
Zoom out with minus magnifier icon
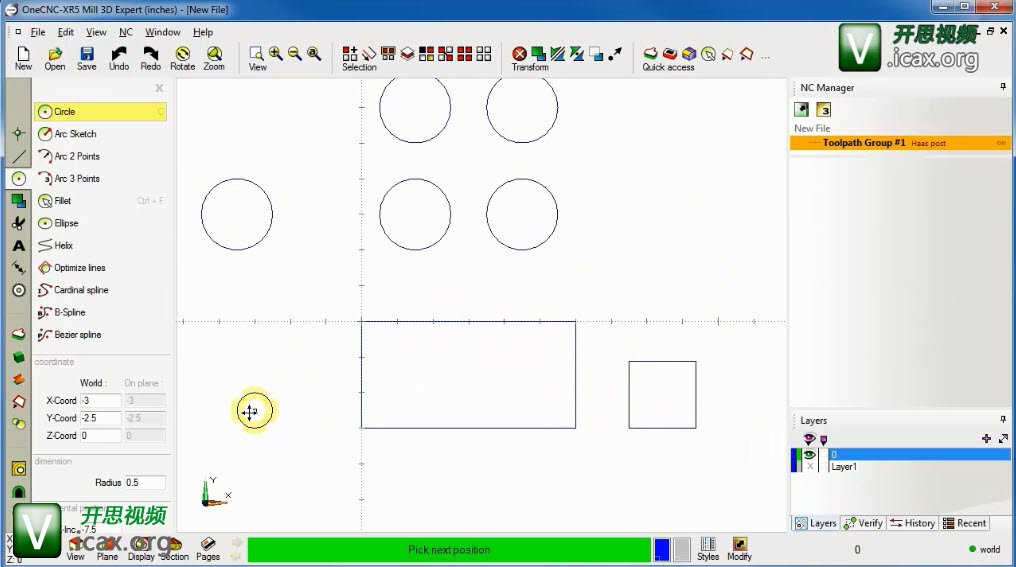coord(295,54)
